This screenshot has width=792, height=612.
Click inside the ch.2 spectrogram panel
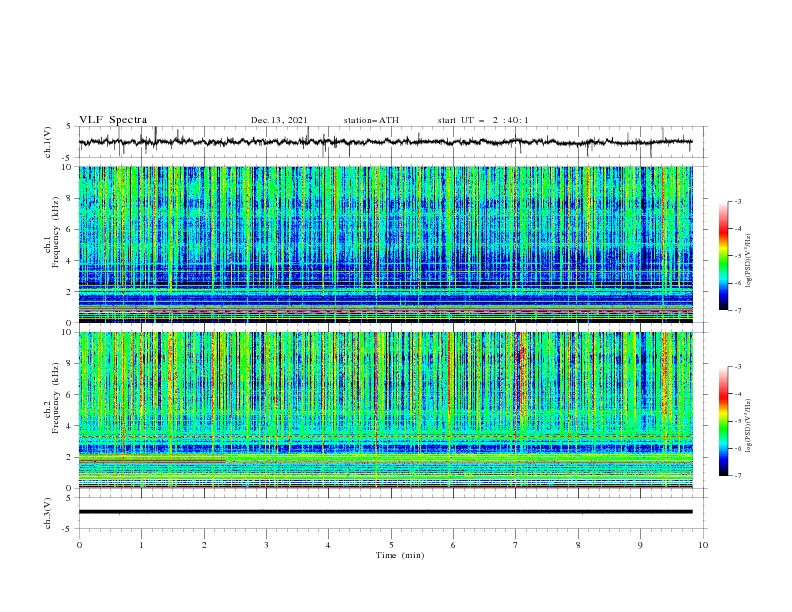click(x=385, y=410)
